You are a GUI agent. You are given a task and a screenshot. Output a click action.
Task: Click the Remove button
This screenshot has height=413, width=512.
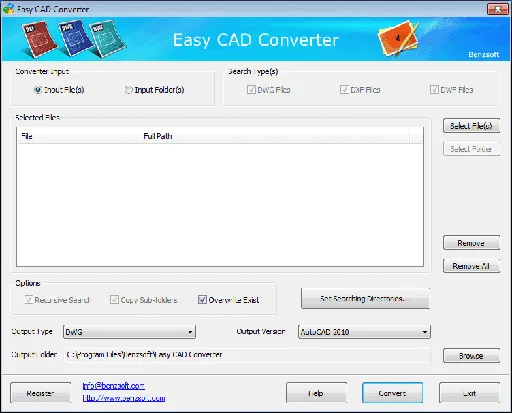click(x=471, y=243)
